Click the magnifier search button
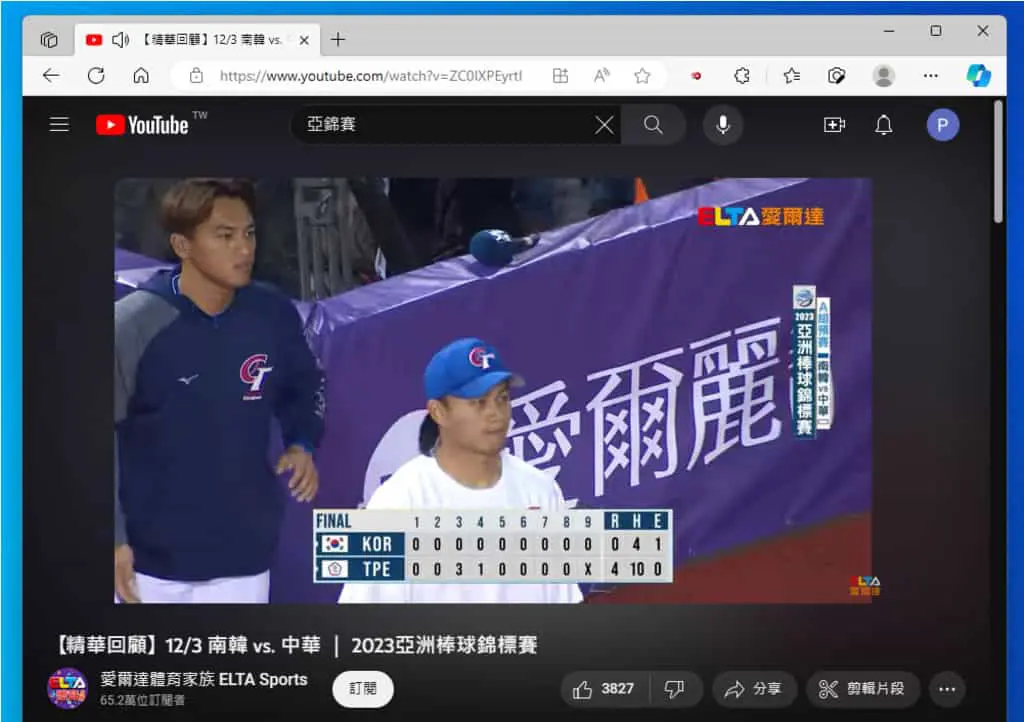 coord(653,125)
